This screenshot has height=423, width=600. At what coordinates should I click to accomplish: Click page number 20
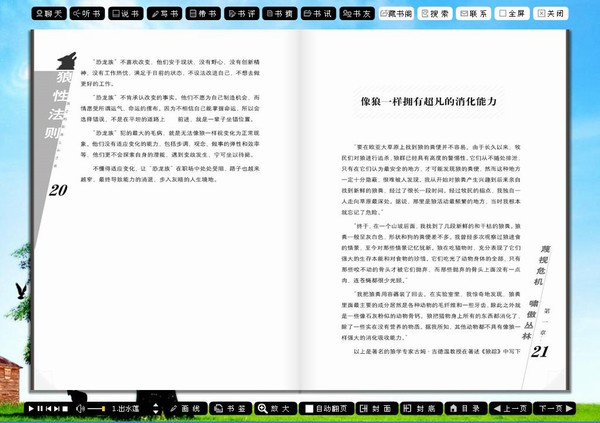(x=58, y=190)
